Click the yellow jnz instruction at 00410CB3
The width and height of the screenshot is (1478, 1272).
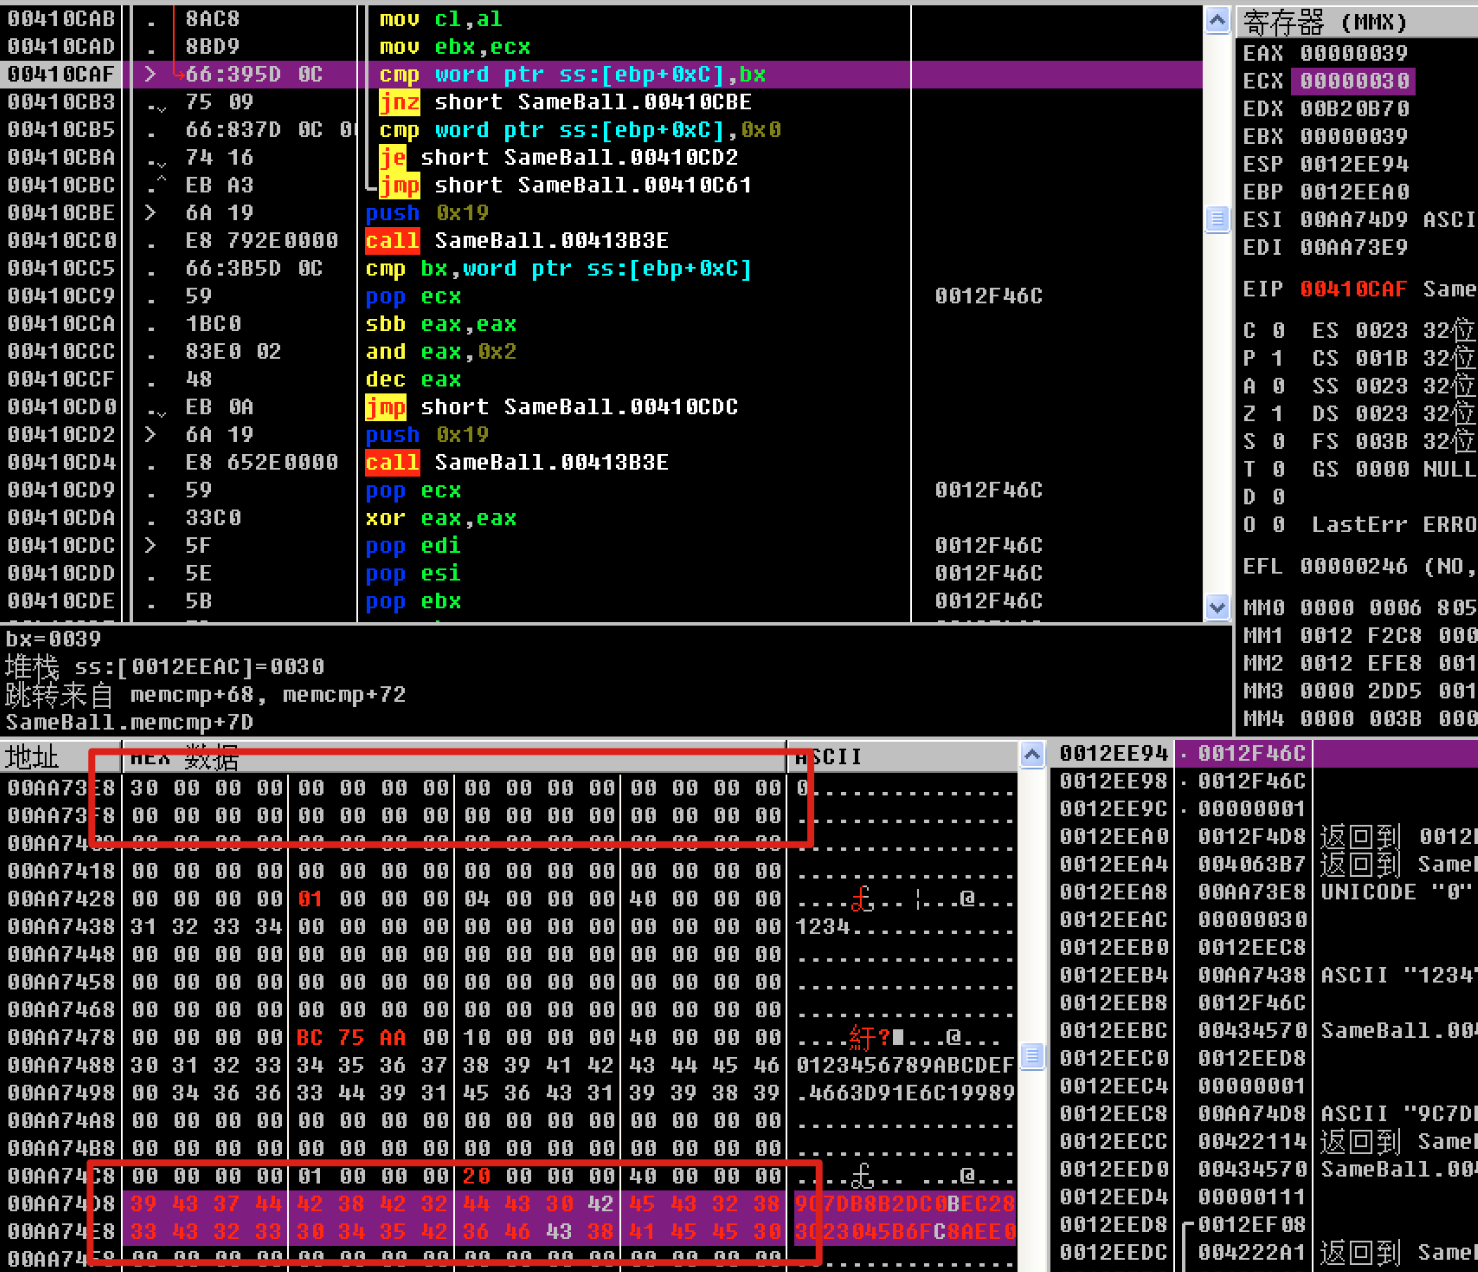click(x=399, y=102)
